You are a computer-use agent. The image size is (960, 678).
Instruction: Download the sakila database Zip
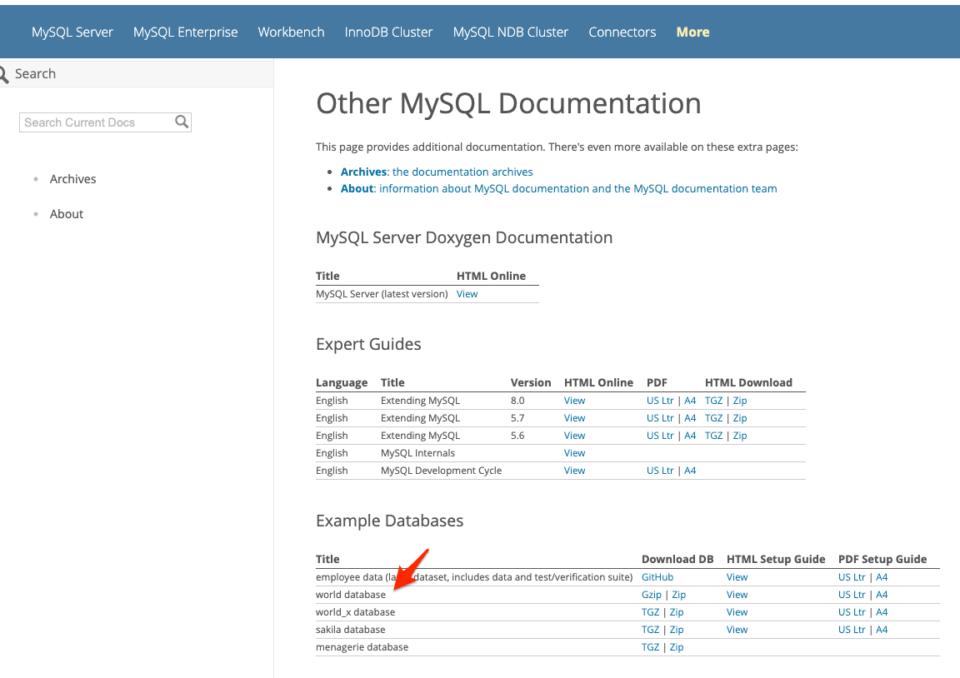click(x=677, y=630)
